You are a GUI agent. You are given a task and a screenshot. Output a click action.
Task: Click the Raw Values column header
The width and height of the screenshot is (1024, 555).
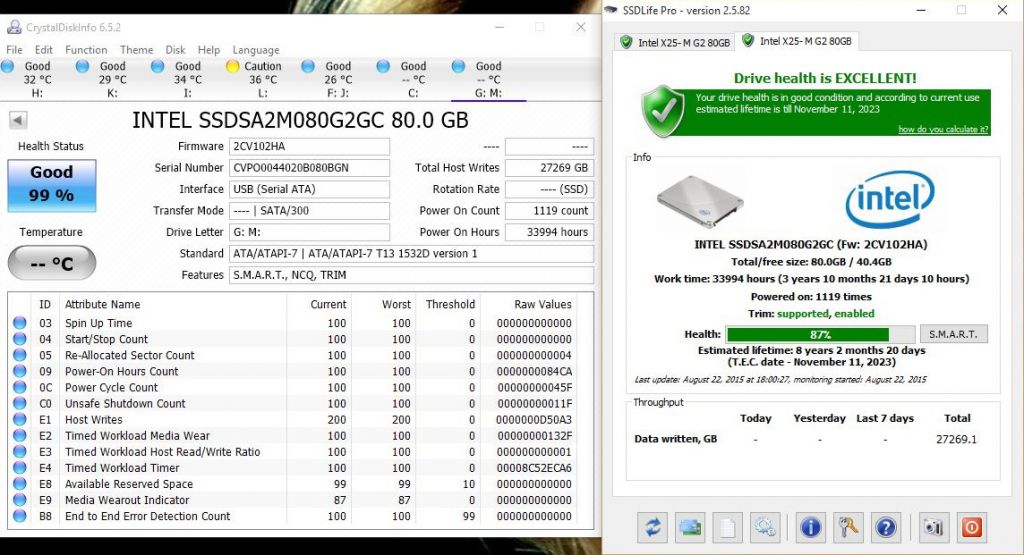click(543, 304)
